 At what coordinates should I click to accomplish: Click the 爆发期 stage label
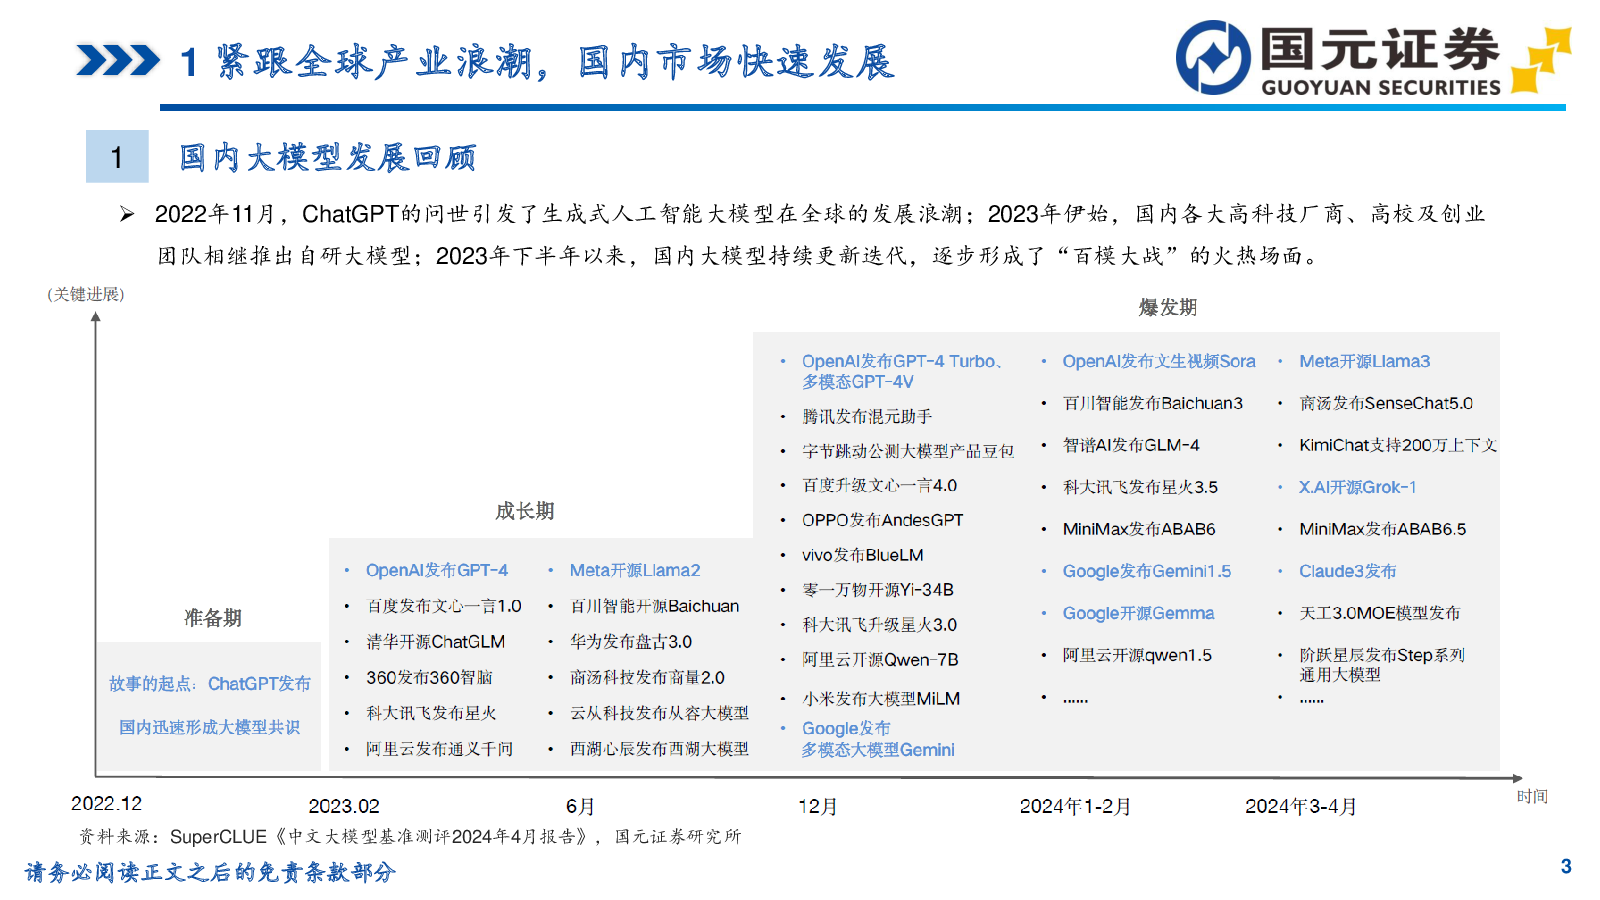pos(1168,307)
